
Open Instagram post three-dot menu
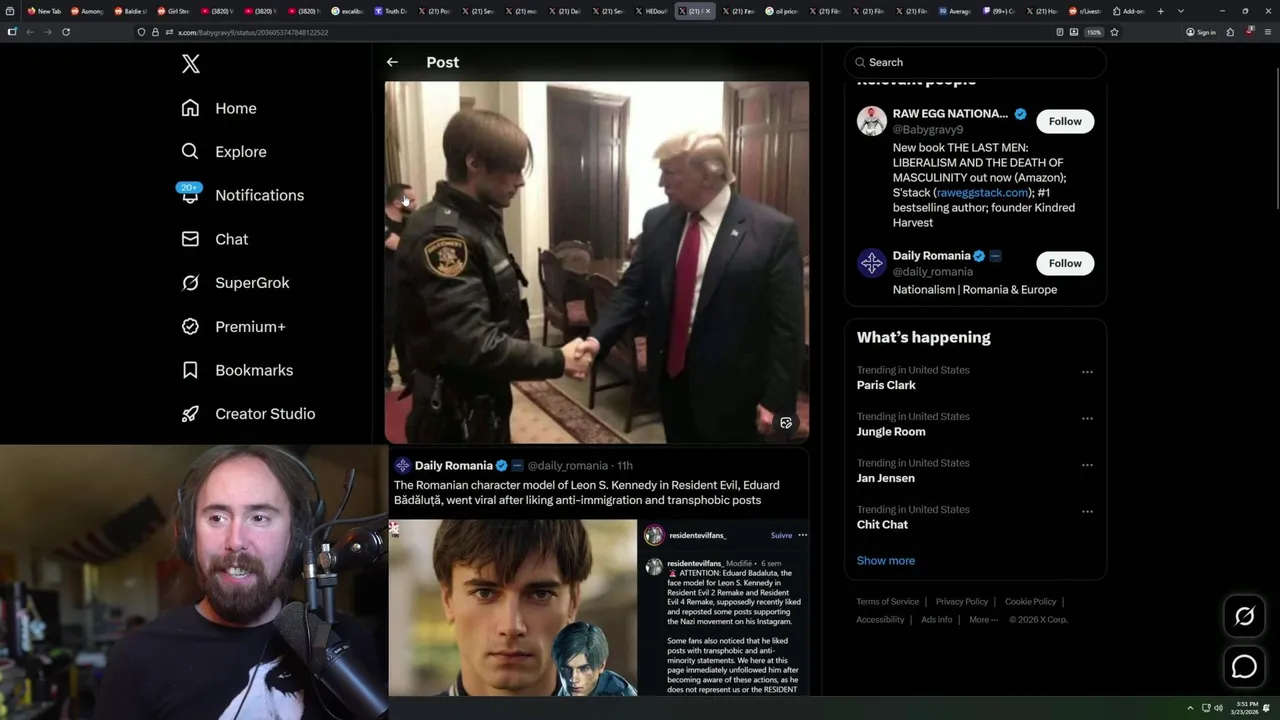point(802,535)
